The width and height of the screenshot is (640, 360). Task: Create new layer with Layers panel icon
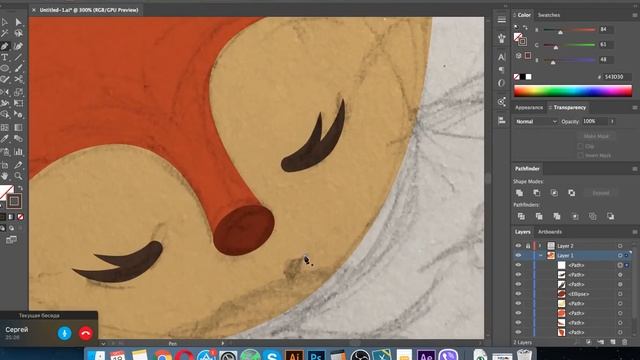613,342
